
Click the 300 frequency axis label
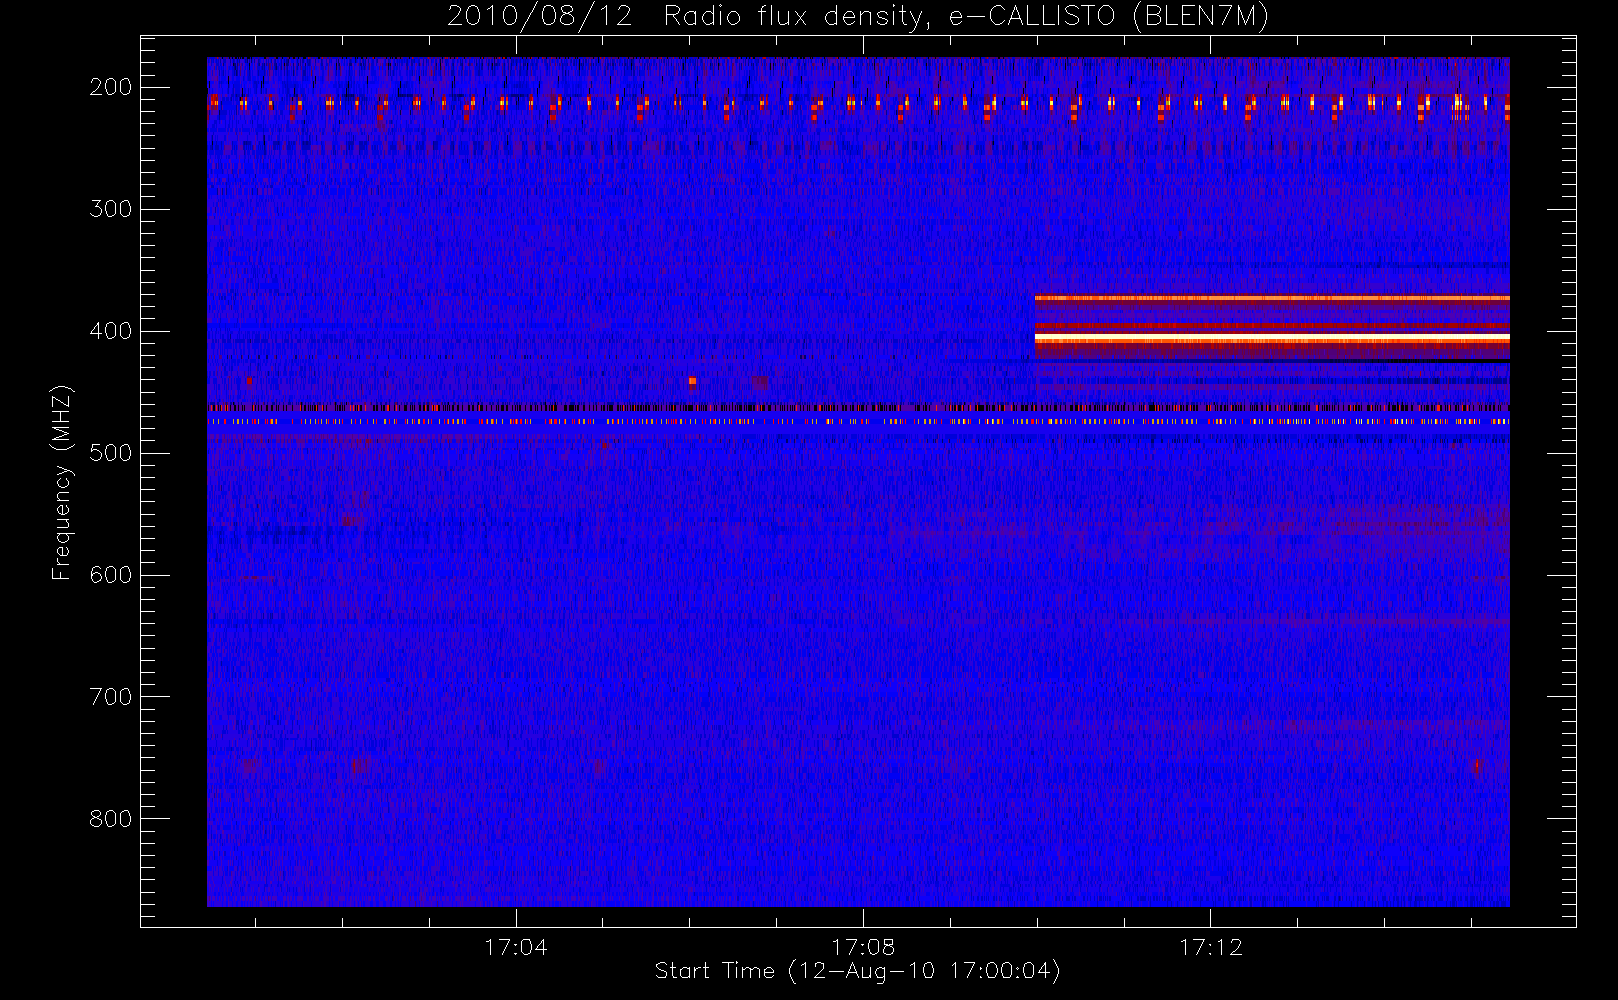click(x=111, y=209)
